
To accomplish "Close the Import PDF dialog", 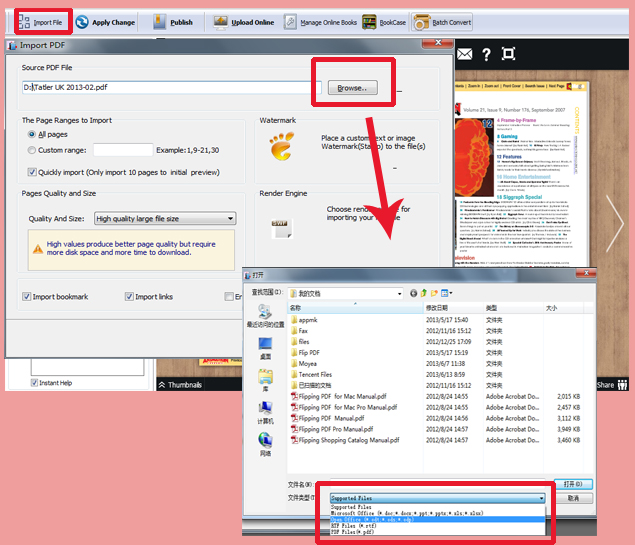I will point(437,43).
